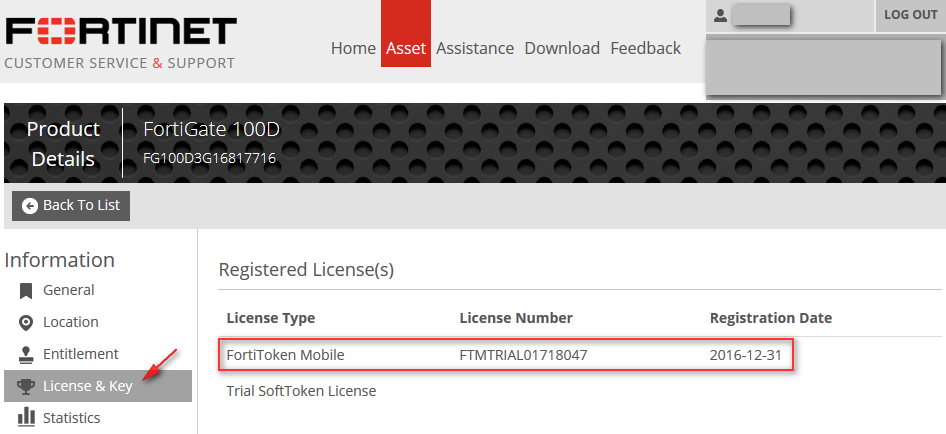The height and width of the screenshot is (434, 946).
Task: Click the FortiToken Mobile license type cell
Action: coord(285,356)
